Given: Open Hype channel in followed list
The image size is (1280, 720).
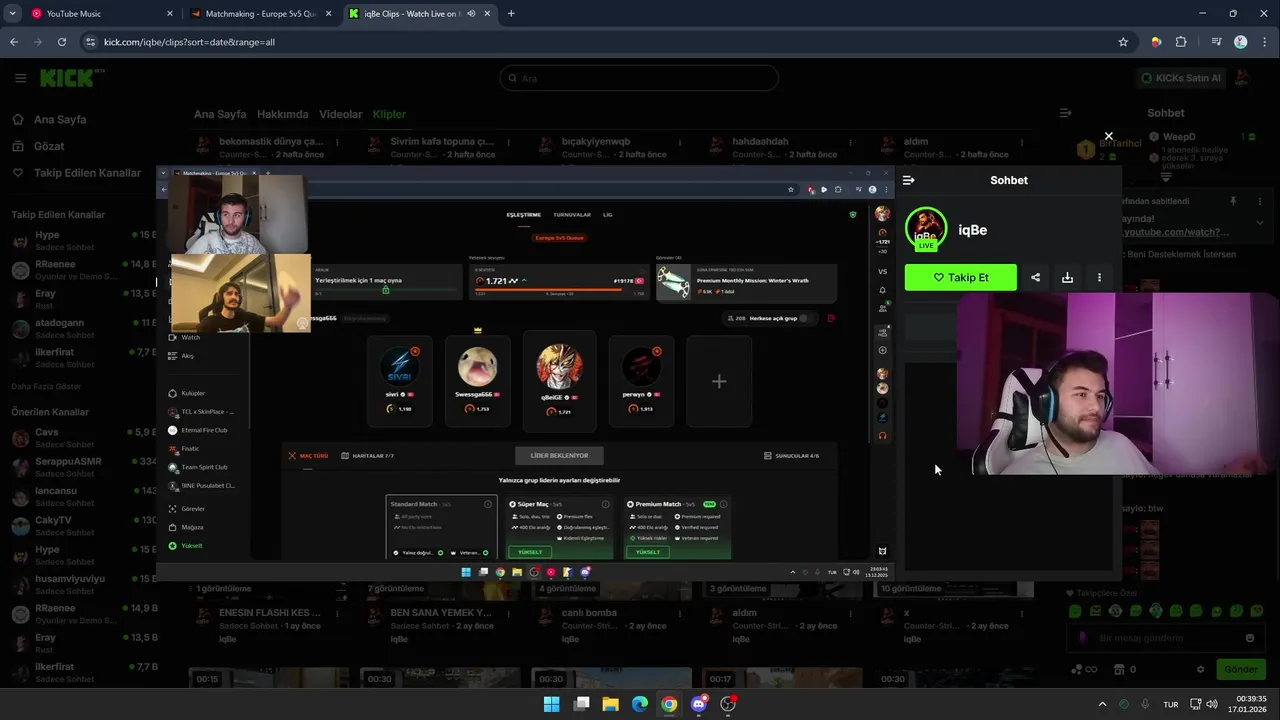Looking at the screenshot, I should [80, 241].
